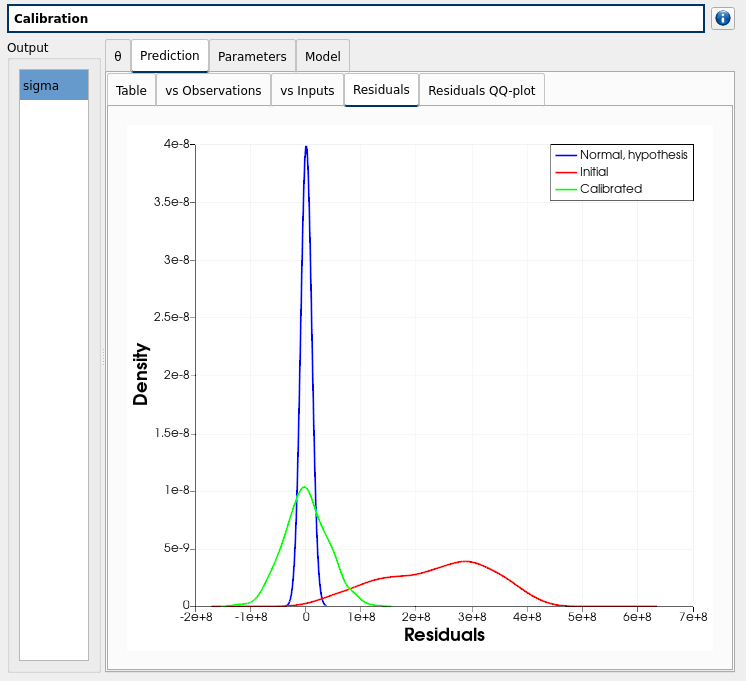Go to the Model tab
This screenshot has width=746, height=681.
tap(323, 57)
